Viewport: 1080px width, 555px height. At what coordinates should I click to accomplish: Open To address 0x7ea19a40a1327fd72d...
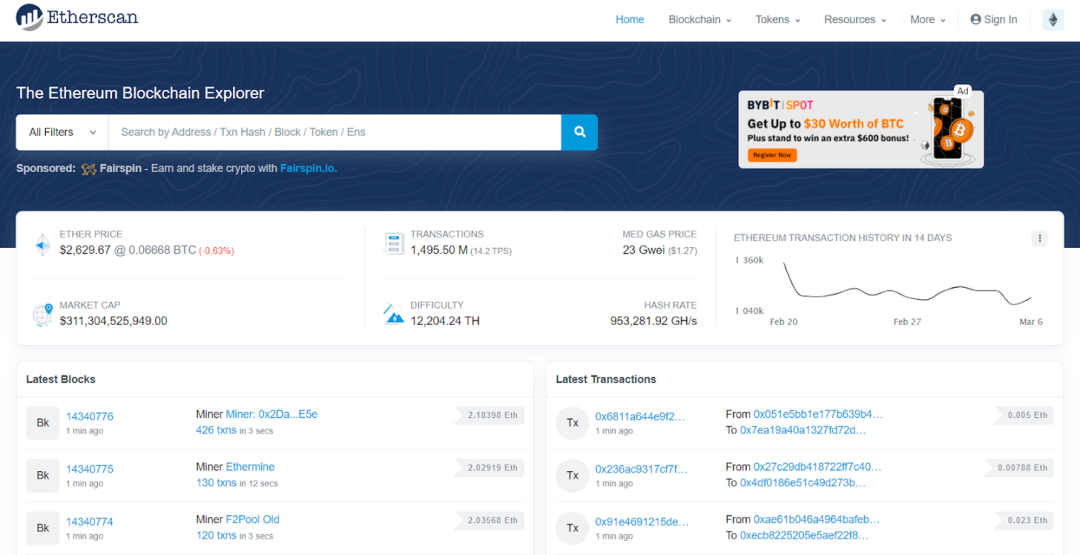coord(803,430)
